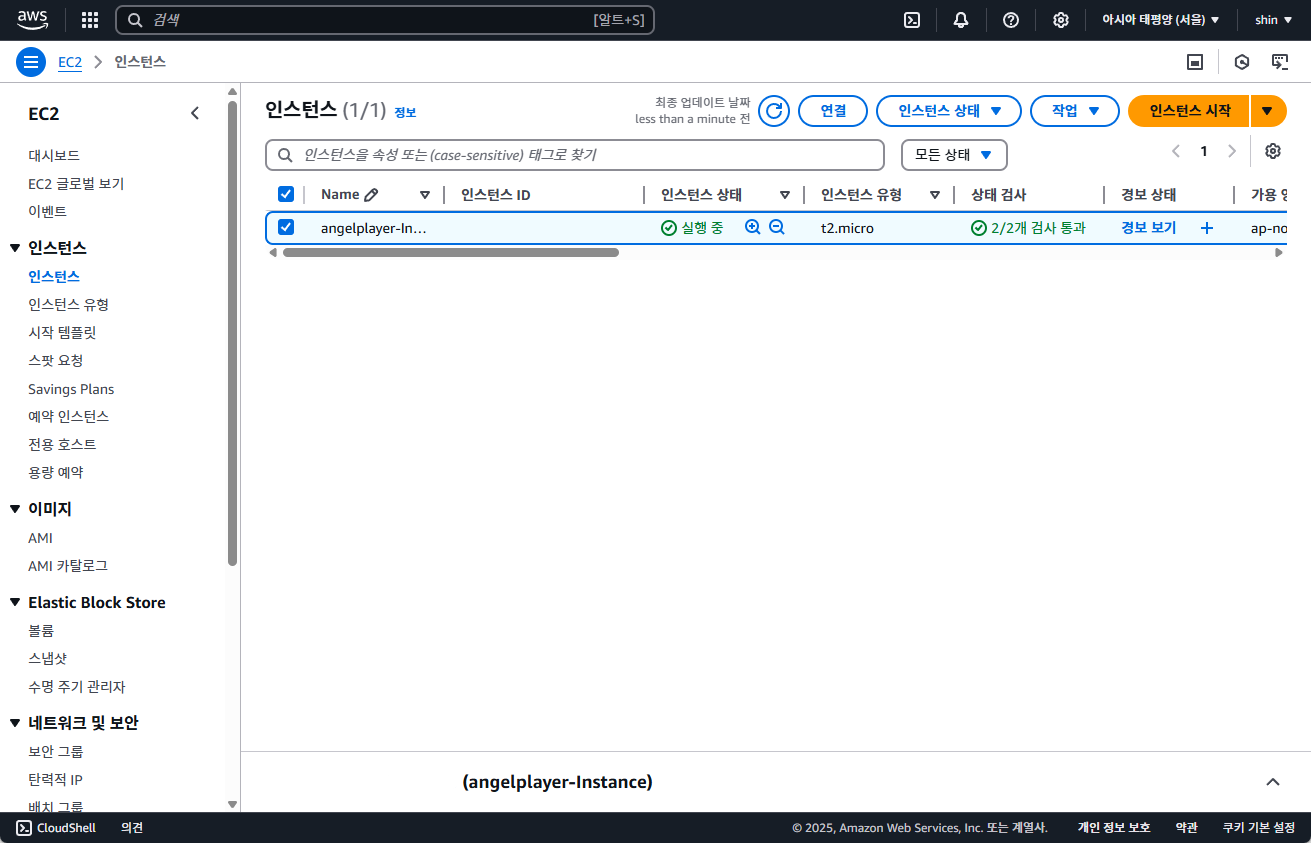Open the 모든 상태 filter dropdown

[x=954, y=155]
